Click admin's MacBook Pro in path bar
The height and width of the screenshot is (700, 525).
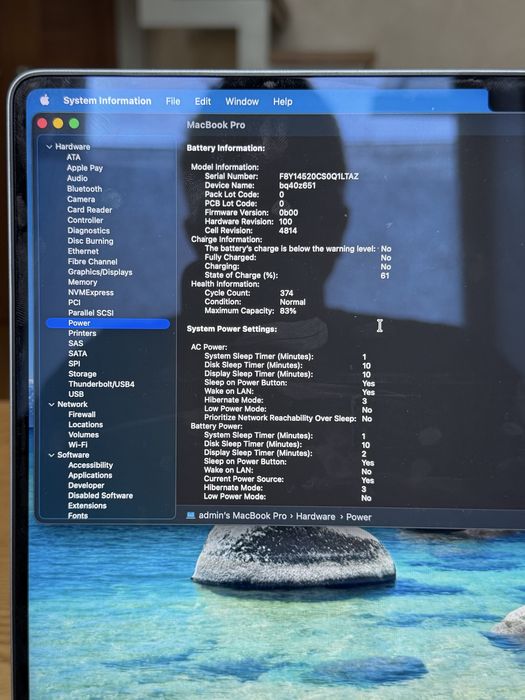242,516
